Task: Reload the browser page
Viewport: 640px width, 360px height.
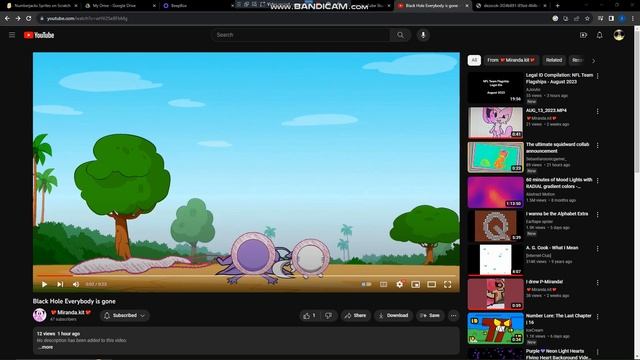Action: 29,18
